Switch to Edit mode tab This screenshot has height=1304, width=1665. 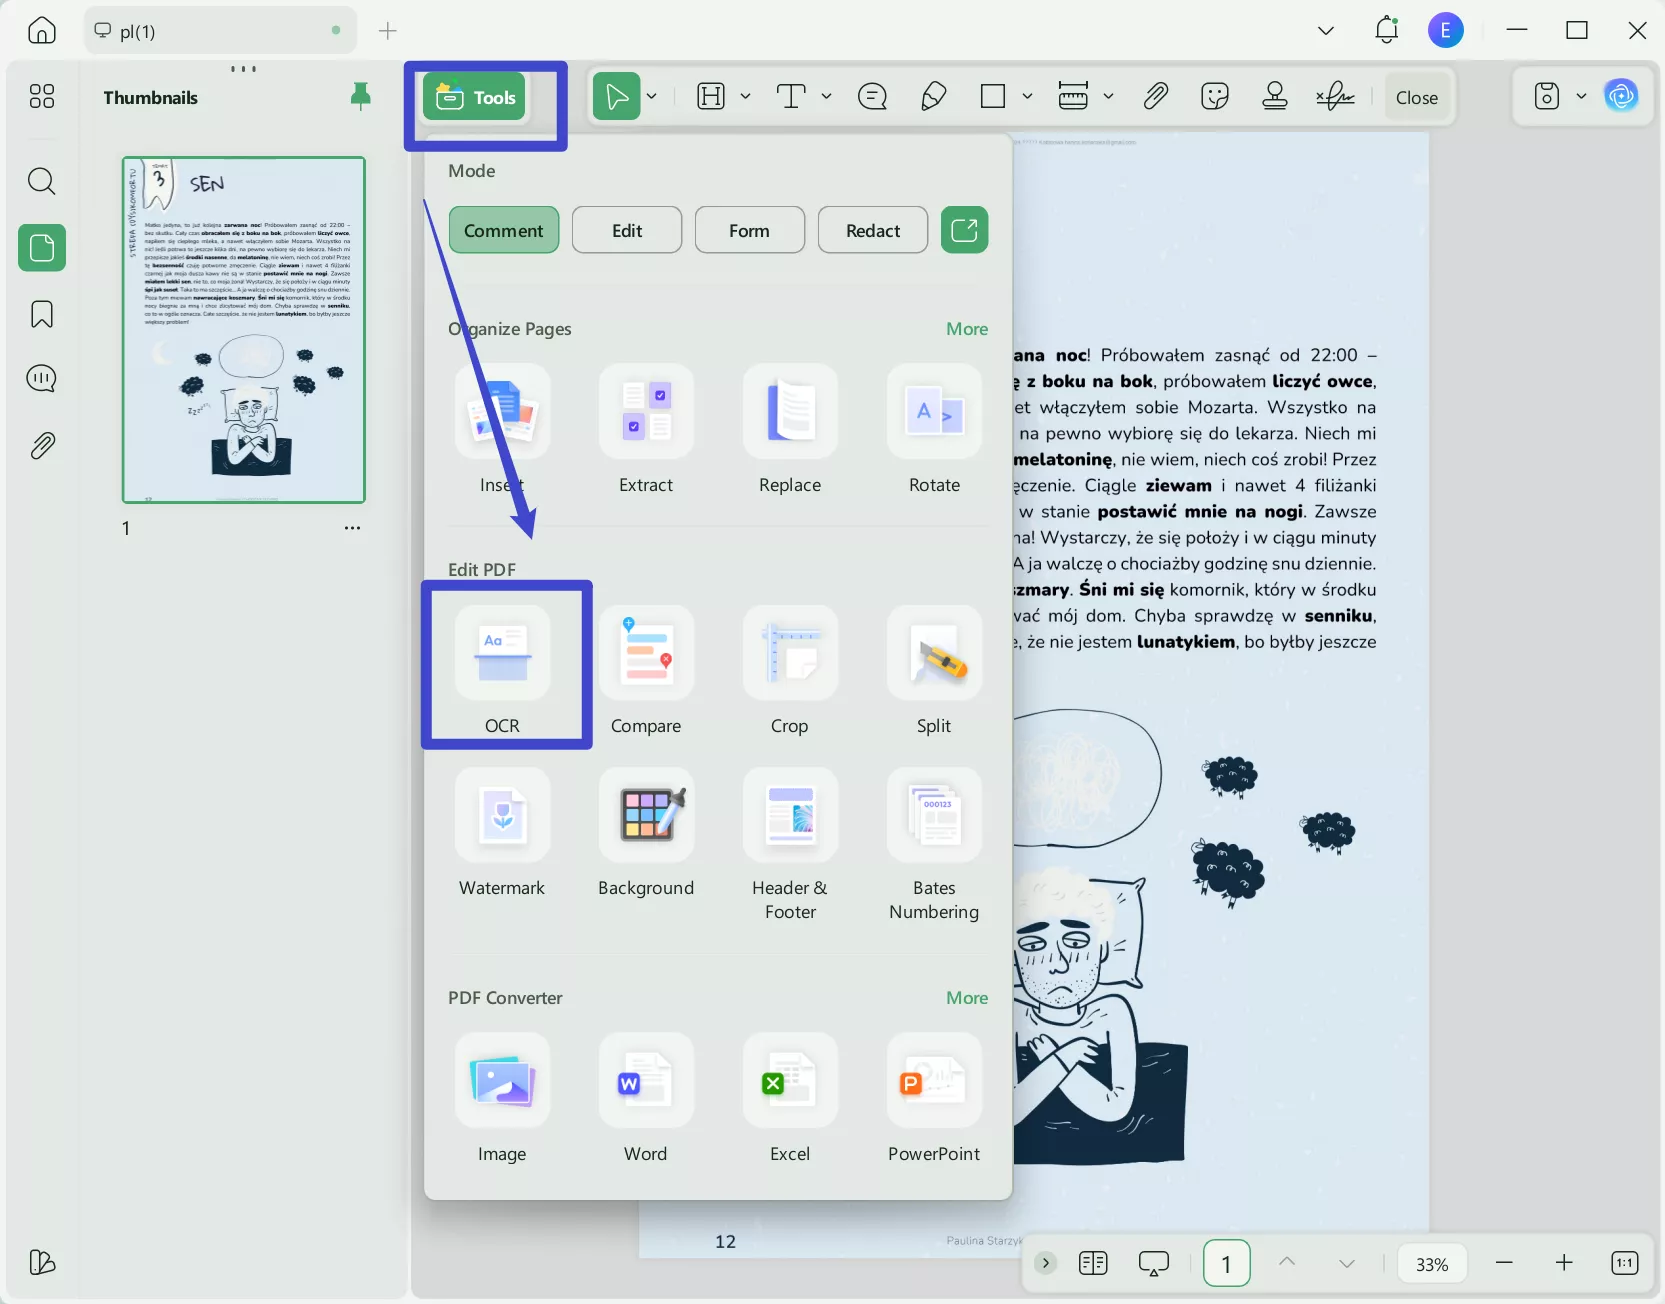[627, 231]
